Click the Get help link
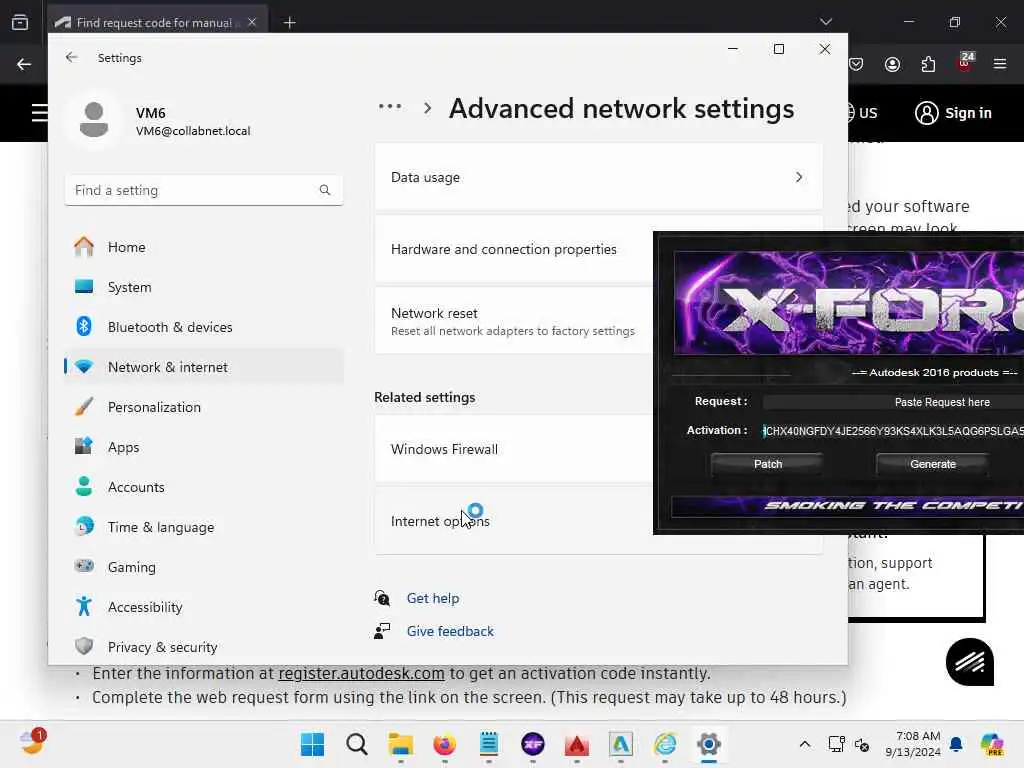1024x768 pixels. pos(433,598)
